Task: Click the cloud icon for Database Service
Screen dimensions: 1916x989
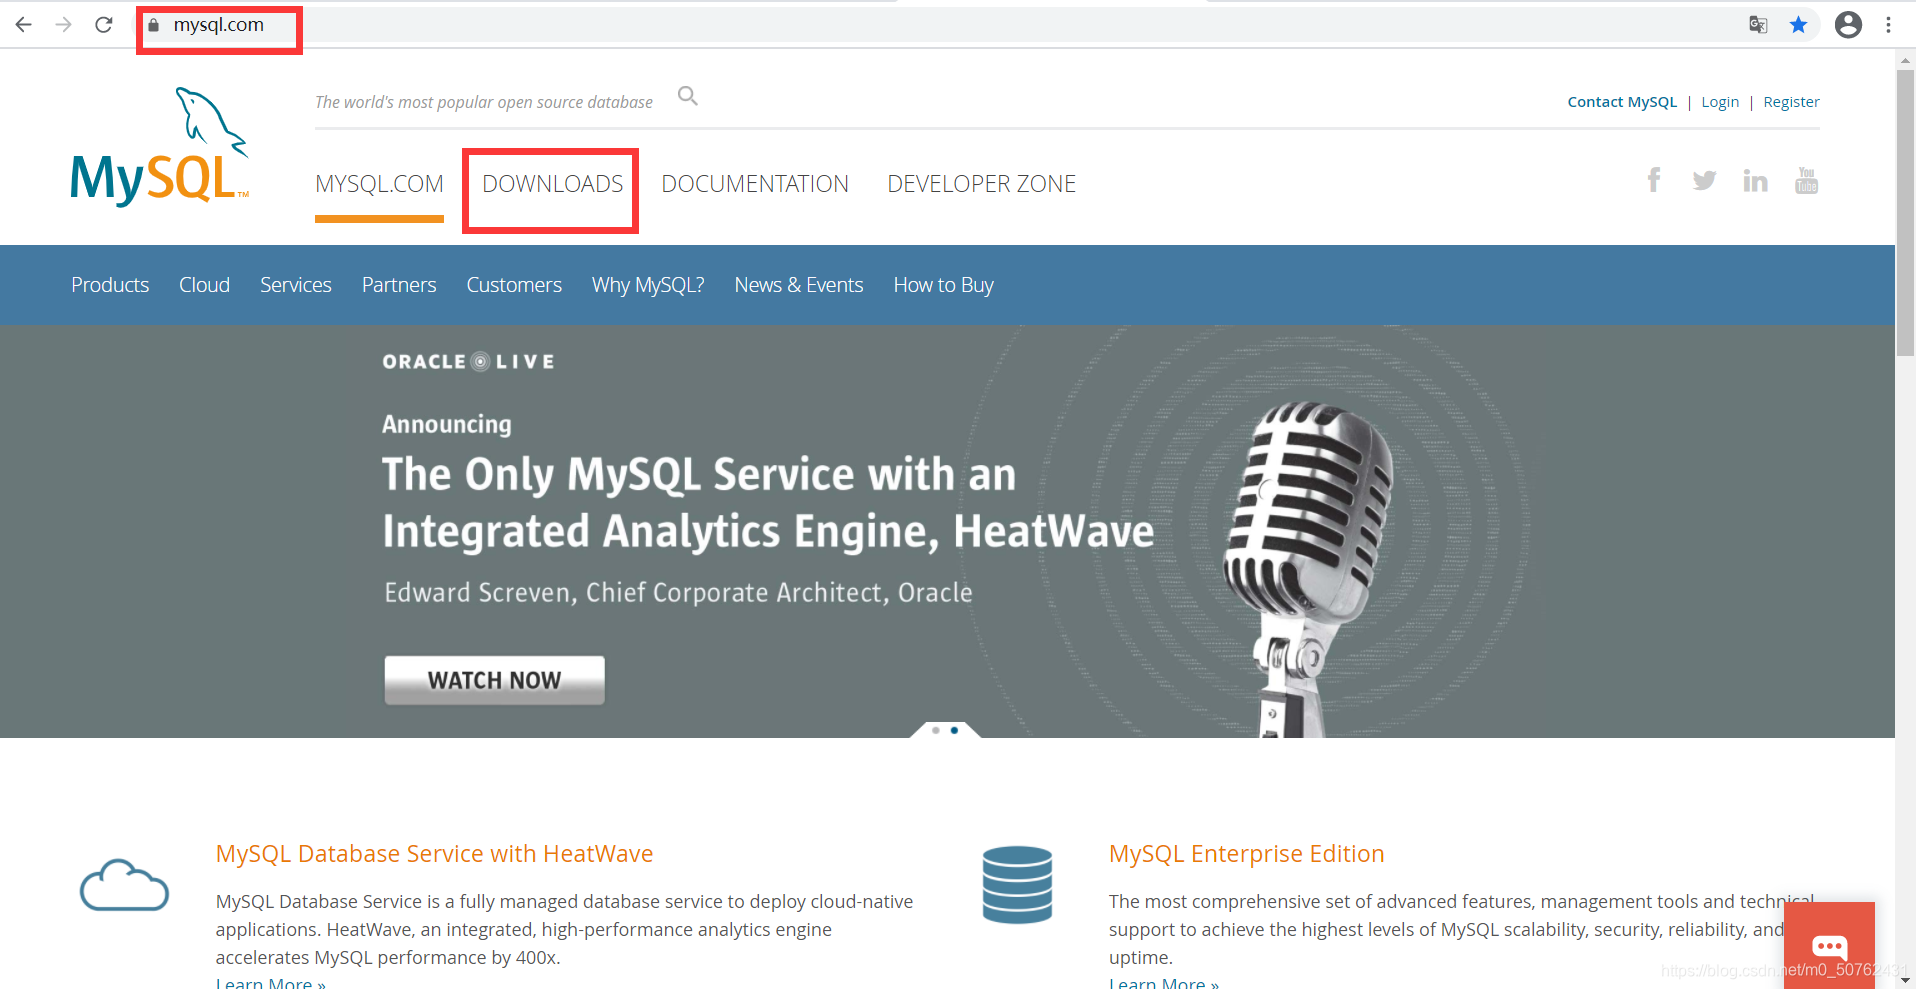Action: click(x=124, y=885)
